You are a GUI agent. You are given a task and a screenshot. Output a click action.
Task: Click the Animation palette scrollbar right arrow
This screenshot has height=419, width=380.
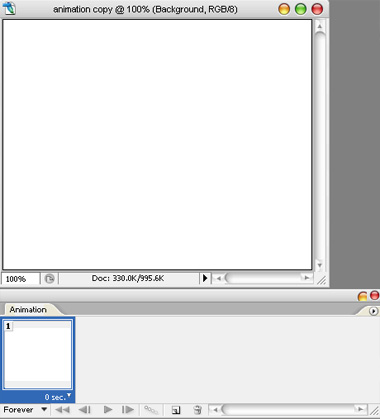360,409
